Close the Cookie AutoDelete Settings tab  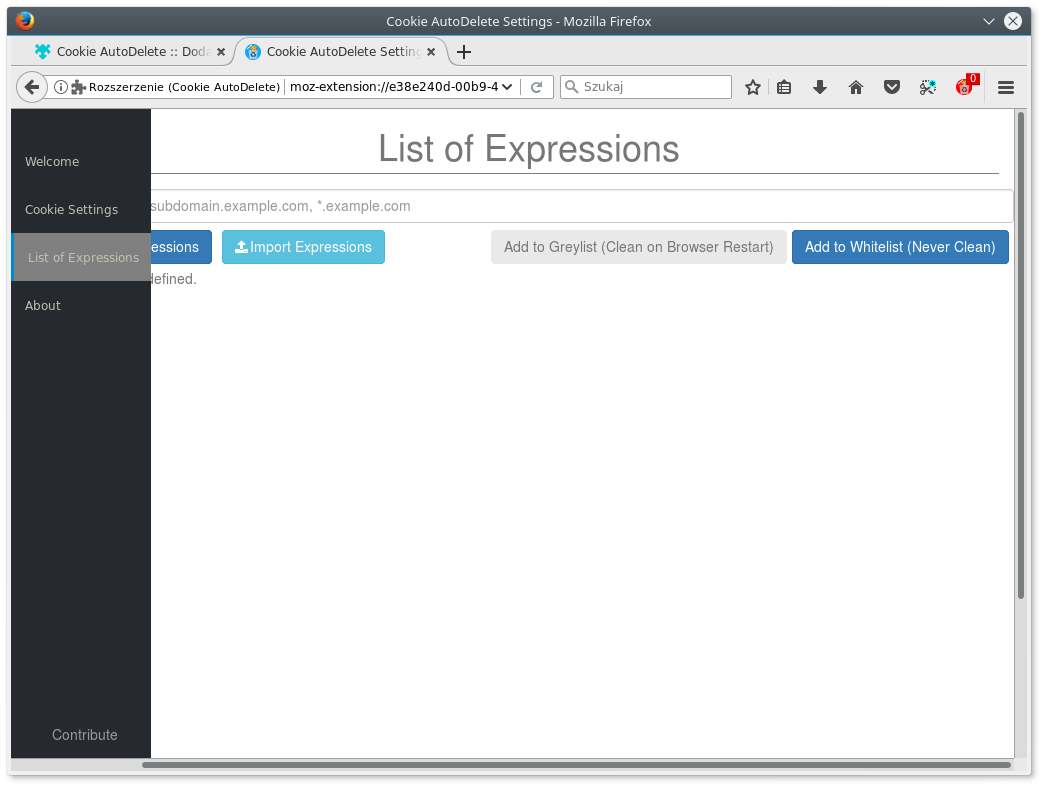431,52
